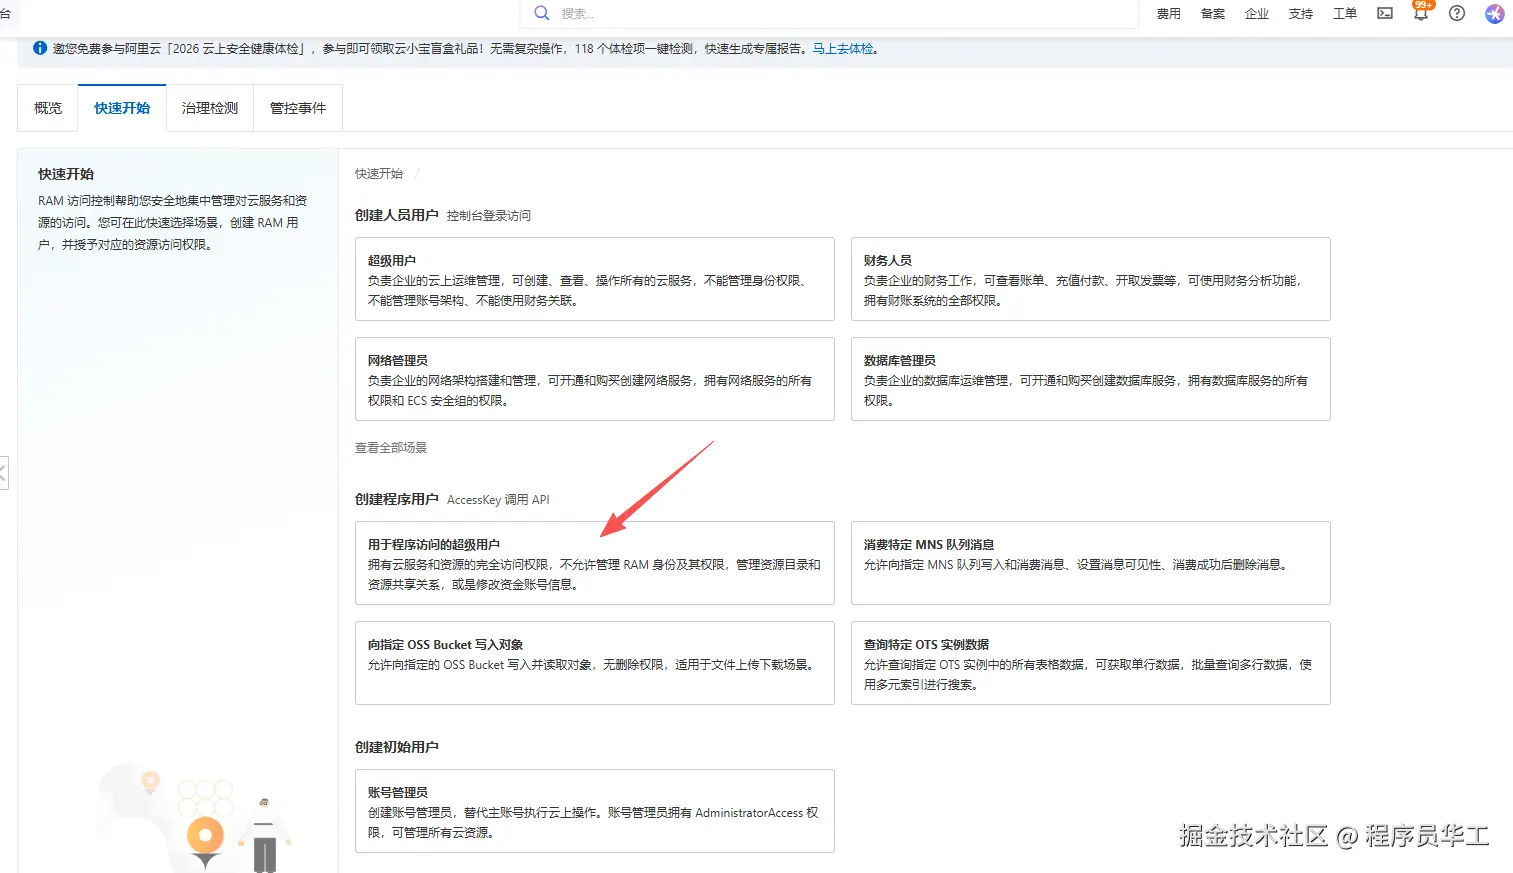Click the 创建初始用户 section heading

click(x=397, y=747)
